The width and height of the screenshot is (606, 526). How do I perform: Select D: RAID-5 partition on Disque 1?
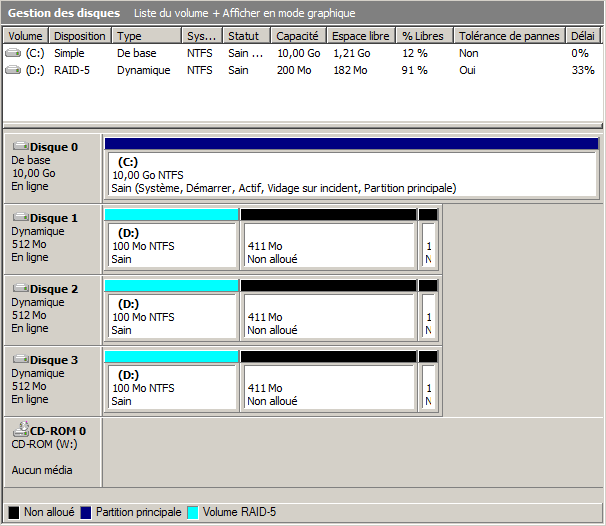coord(171,245)
